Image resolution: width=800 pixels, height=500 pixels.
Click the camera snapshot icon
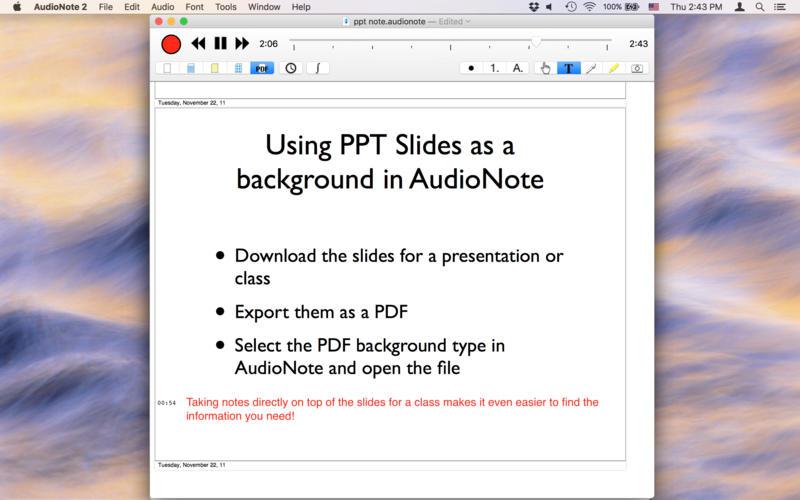(637, 68)
